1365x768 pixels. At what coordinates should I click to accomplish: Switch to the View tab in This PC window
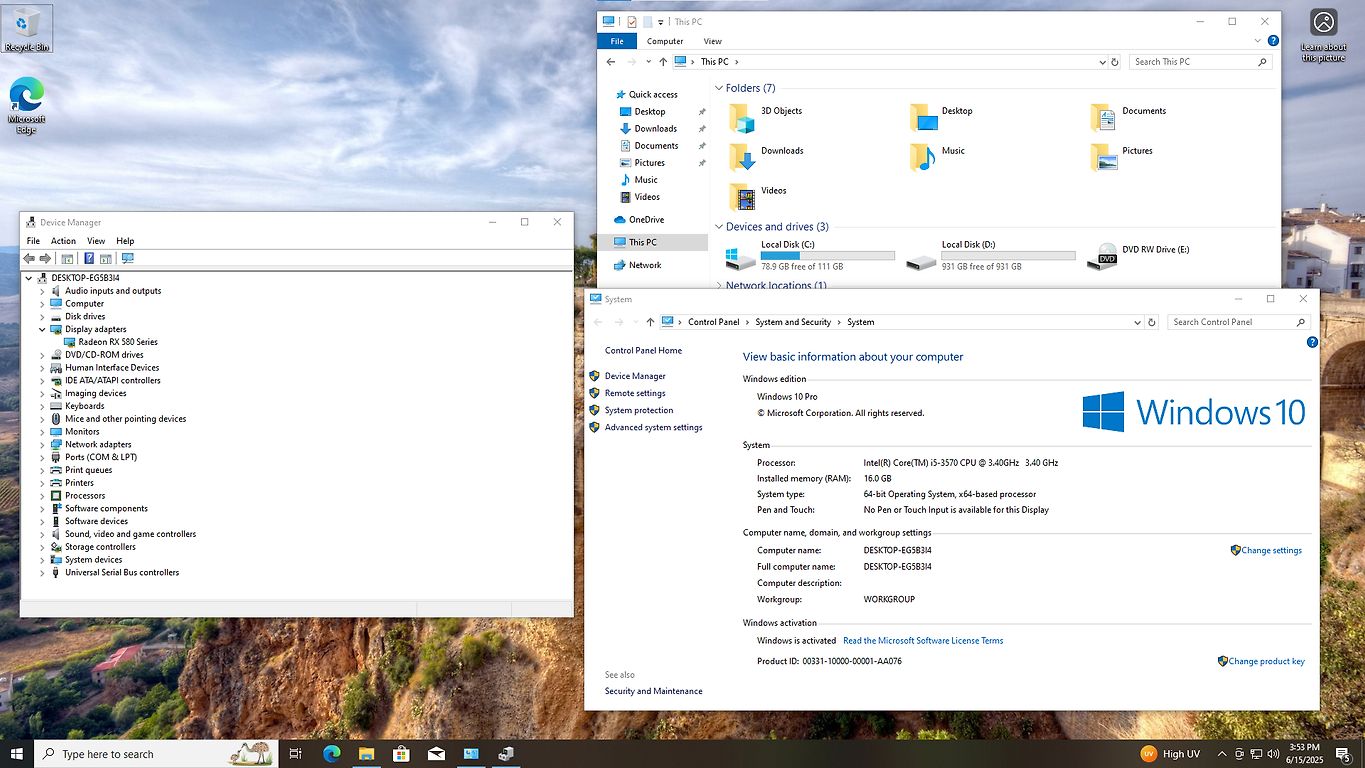coord(712,41)
